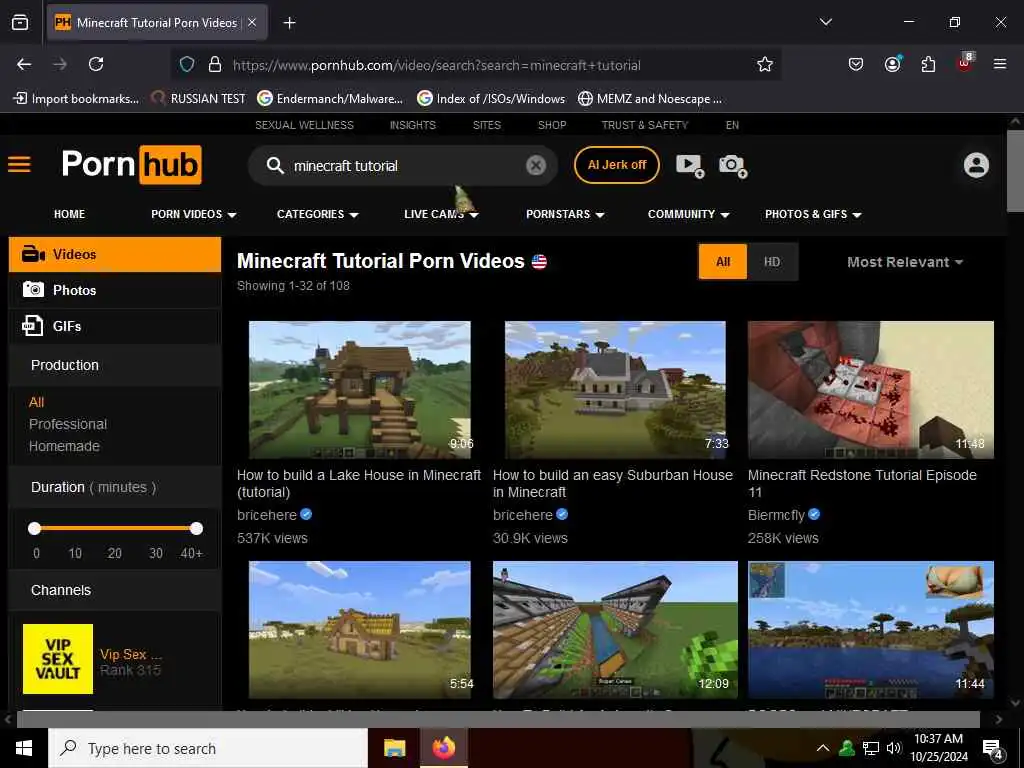Screen dimensions: 1024x768
Task: Open the Trust & Safety top link
Action: point(645,125)
